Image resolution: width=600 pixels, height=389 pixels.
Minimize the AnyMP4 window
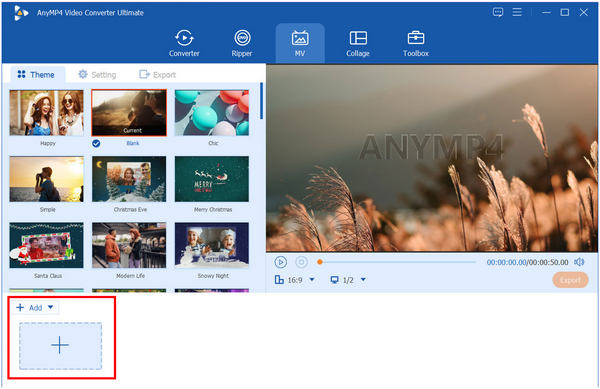pos(546,12)
